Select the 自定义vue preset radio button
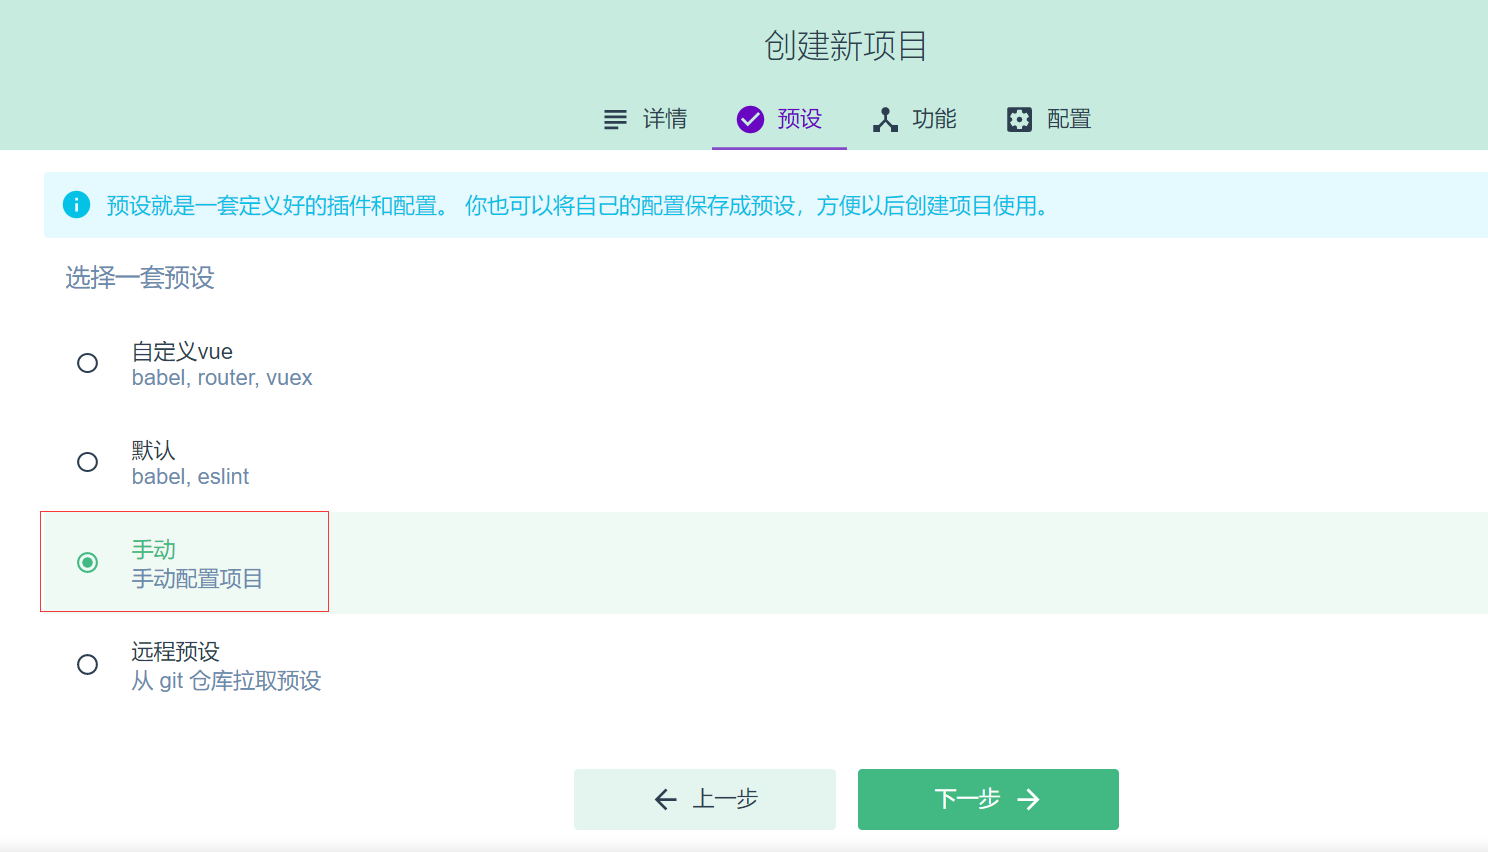Viewport: 1488px width, 852px height. coord(88,363)
